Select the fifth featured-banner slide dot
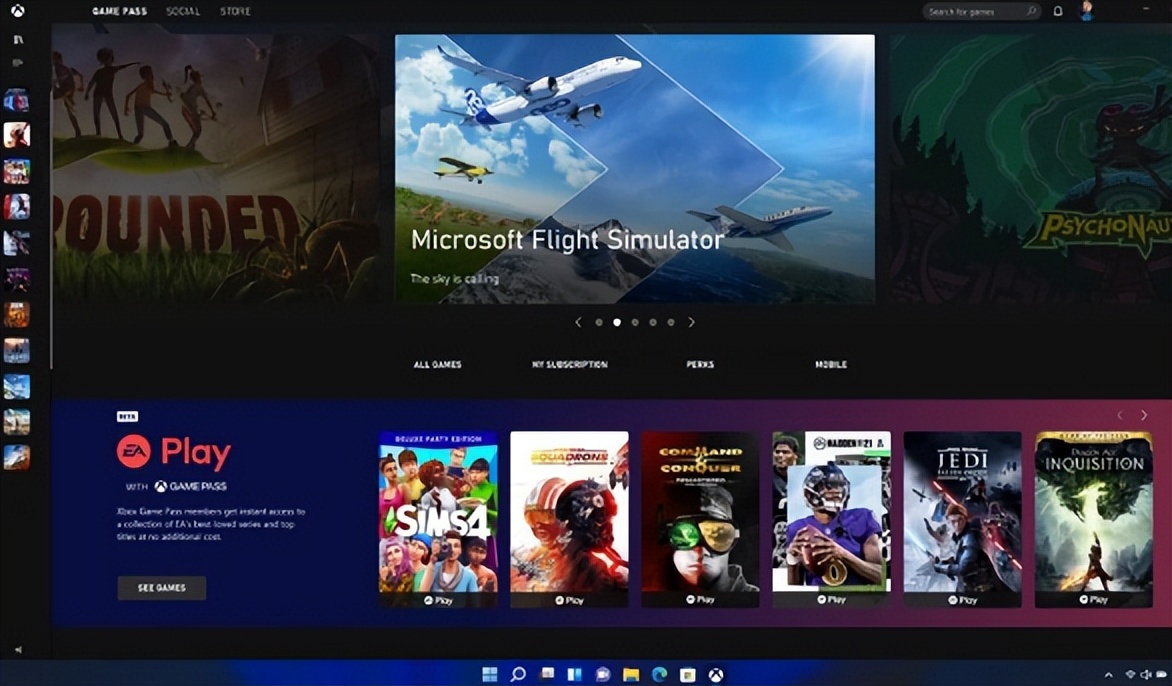1172x686 pixels. (x=670, y=322)
